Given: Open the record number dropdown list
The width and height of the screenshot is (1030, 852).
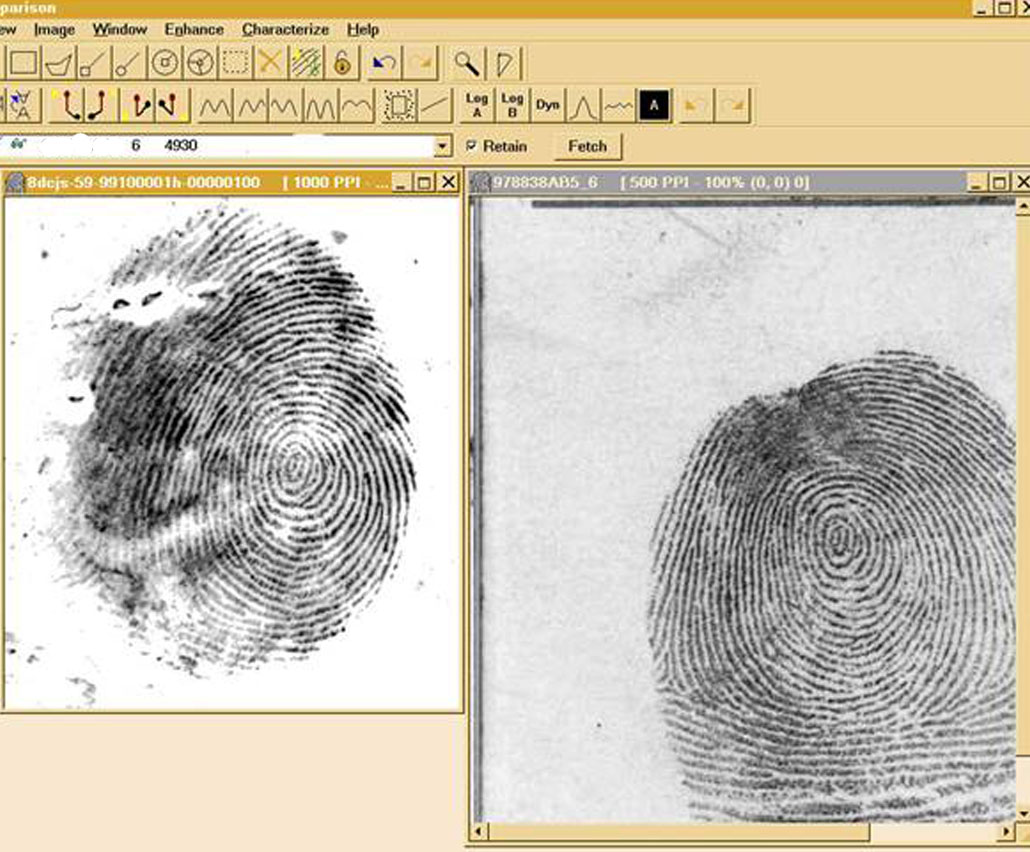Looking at the screenshot, I should point(443,147).
